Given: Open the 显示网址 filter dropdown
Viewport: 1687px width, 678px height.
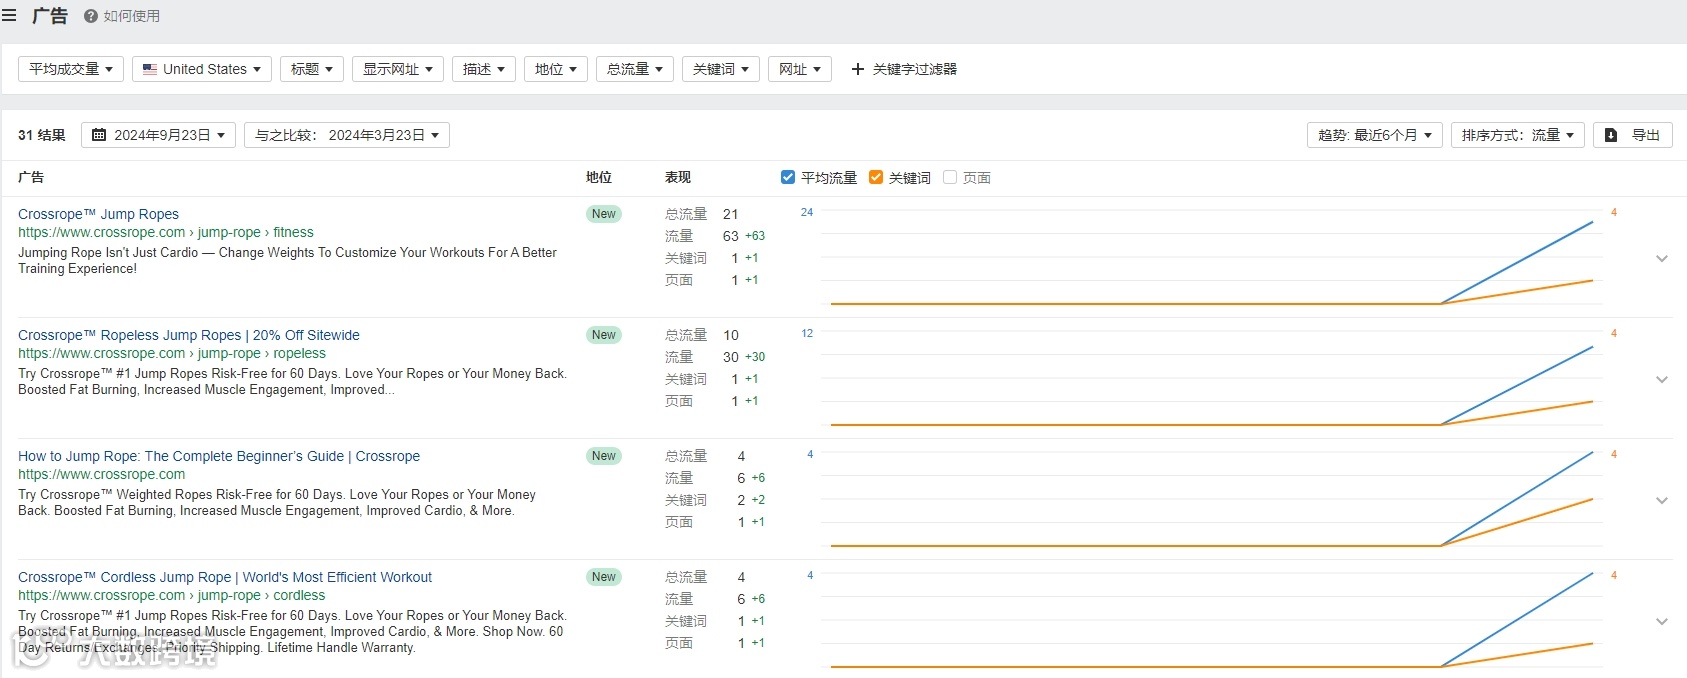Looking at the screenshot, I should click(398, 69).
